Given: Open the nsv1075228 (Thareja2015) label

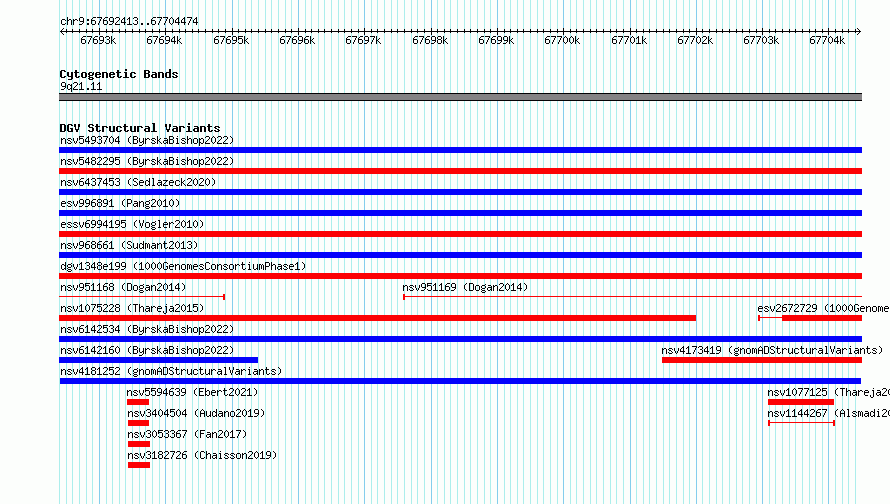Looking at the screenshot, I should click(132, 308).
